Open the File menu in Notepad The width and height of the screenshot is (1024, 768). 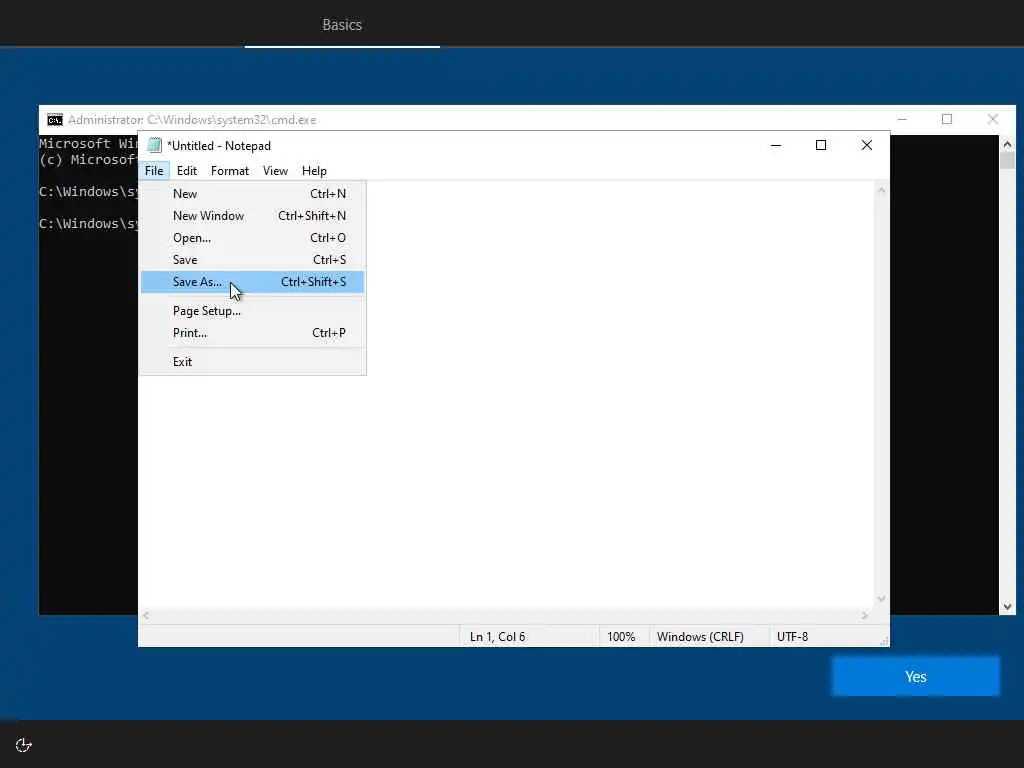point(154,170)
